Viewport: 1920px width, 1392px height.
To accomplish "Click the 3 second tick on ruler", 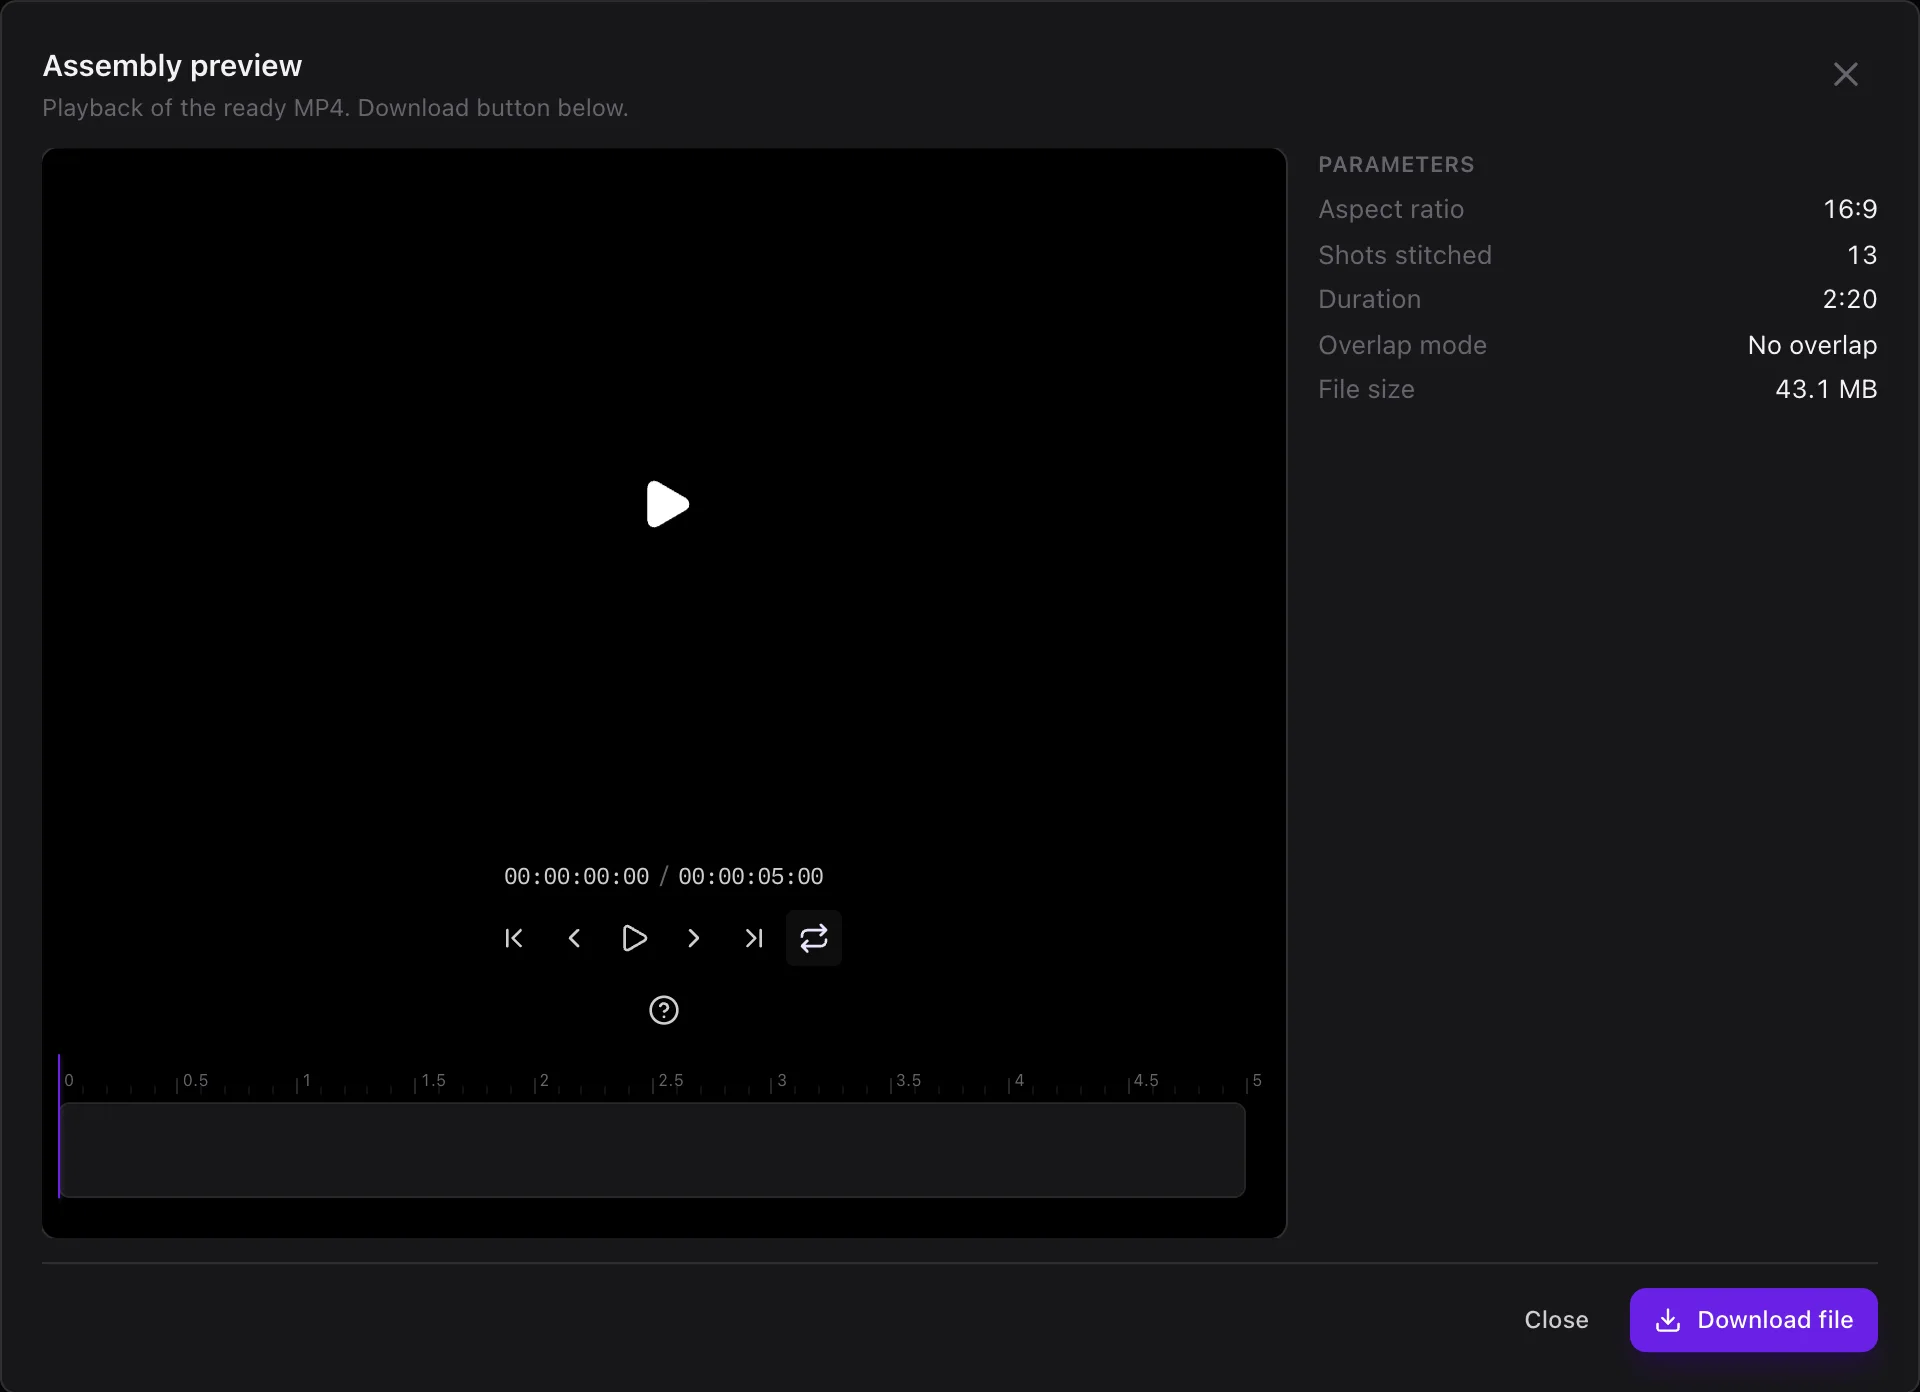I will pos(781,1081).
